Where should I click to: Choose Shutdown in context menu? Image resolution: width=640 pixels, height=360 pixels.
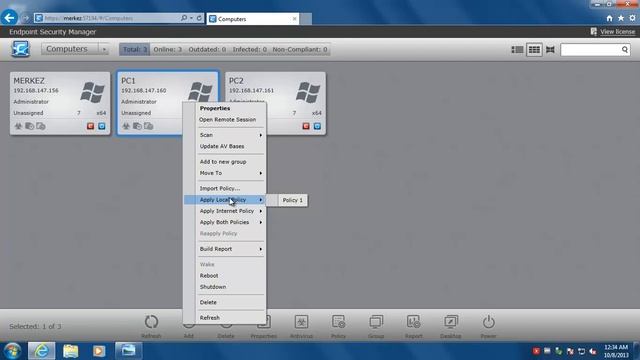coord(213,287)
